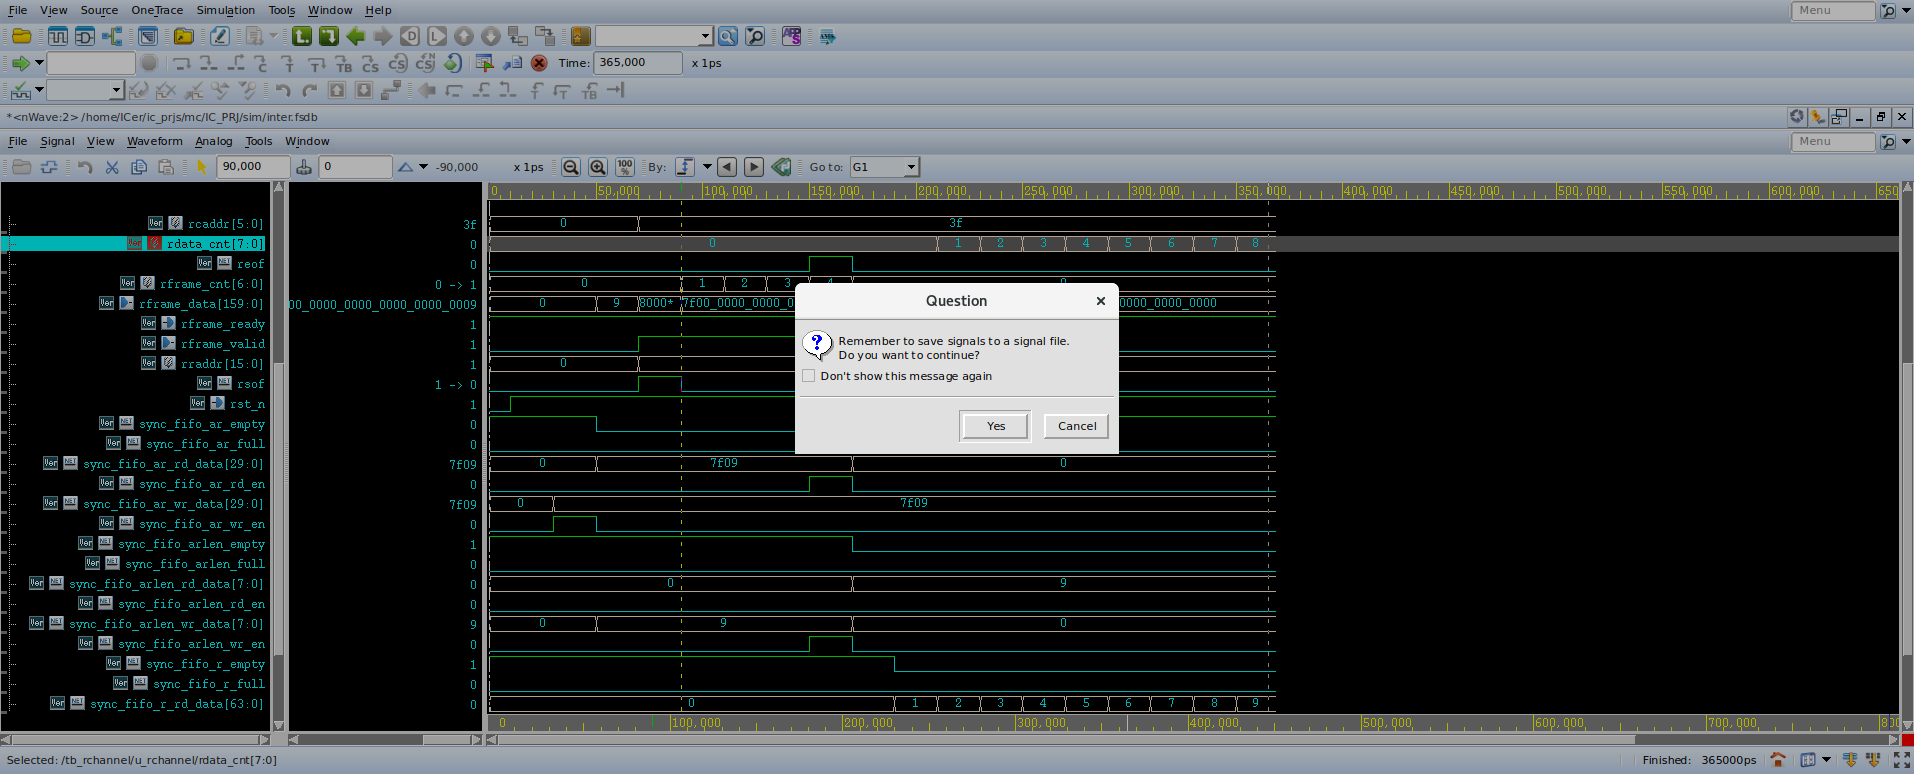This screenshot has width=1914, height=774.
Task: Click the Zoom Out magnifier in nWave toolbar
Action: [x=570, y=167]
